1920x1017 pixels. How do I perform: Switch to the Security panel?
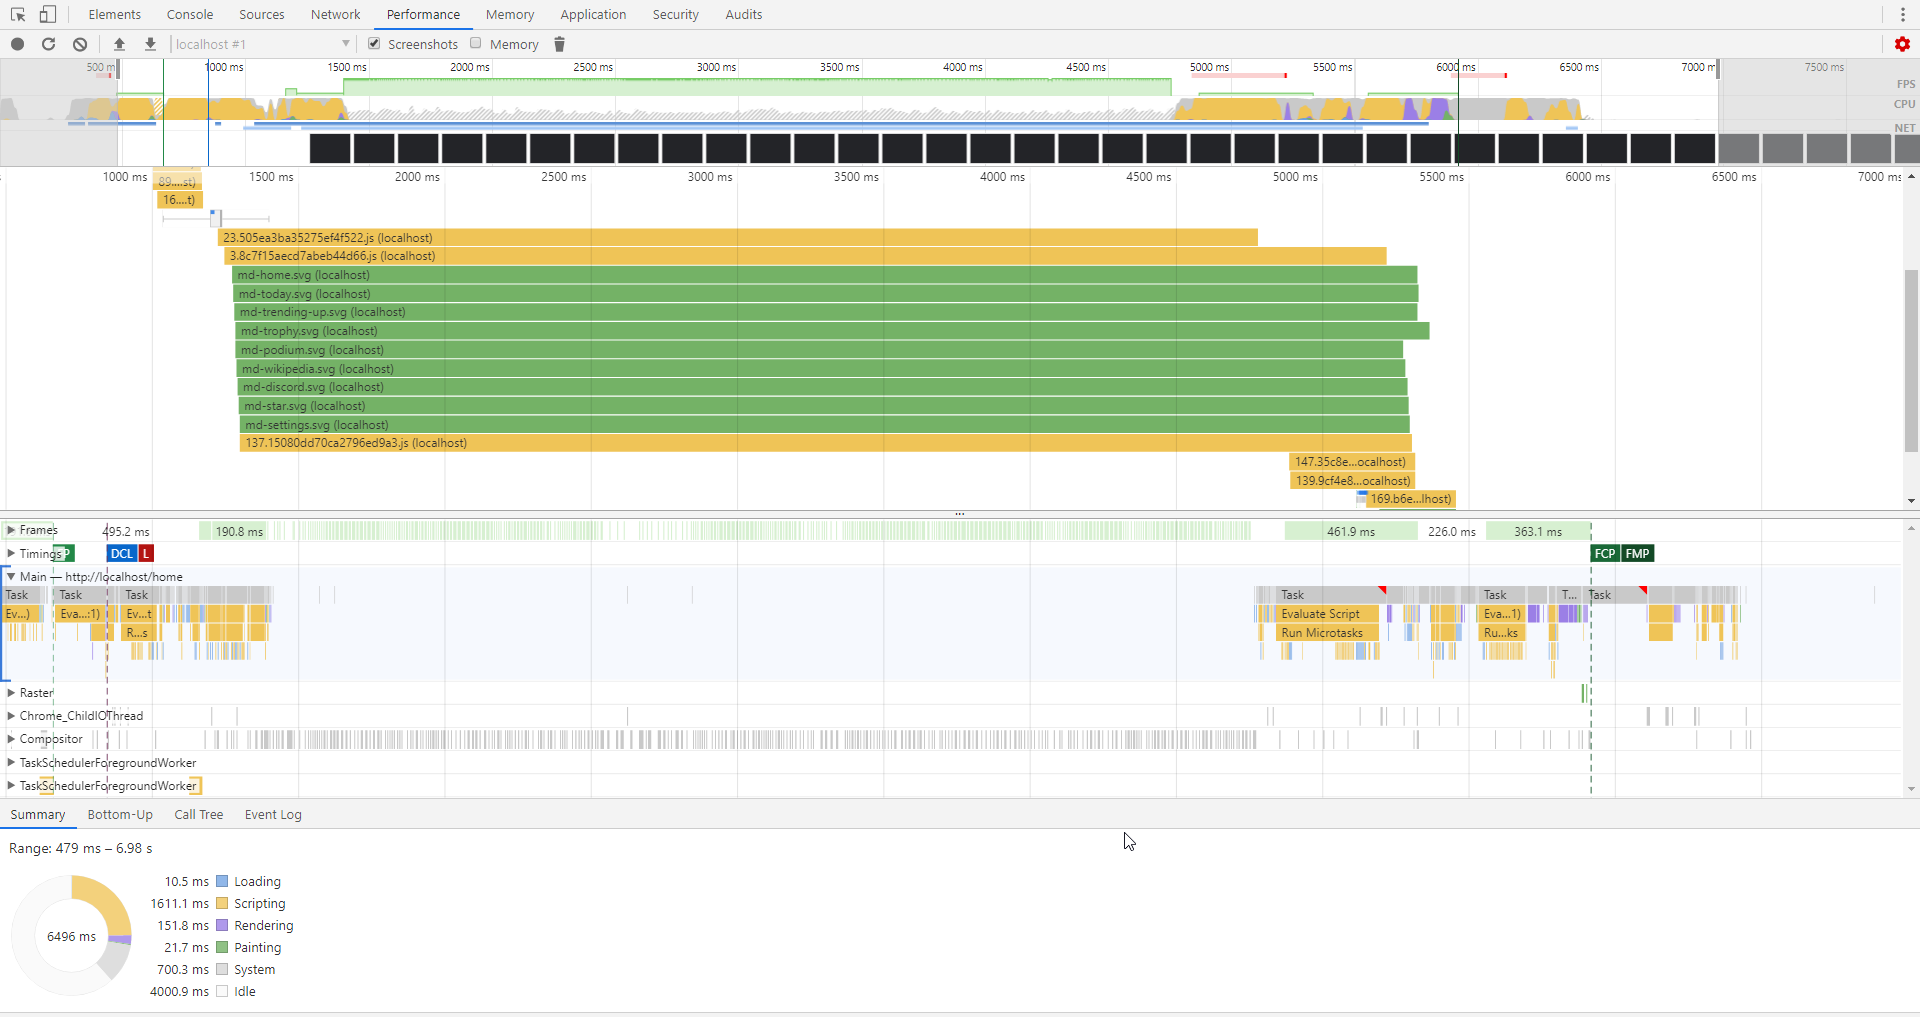(x=676, y=14)
